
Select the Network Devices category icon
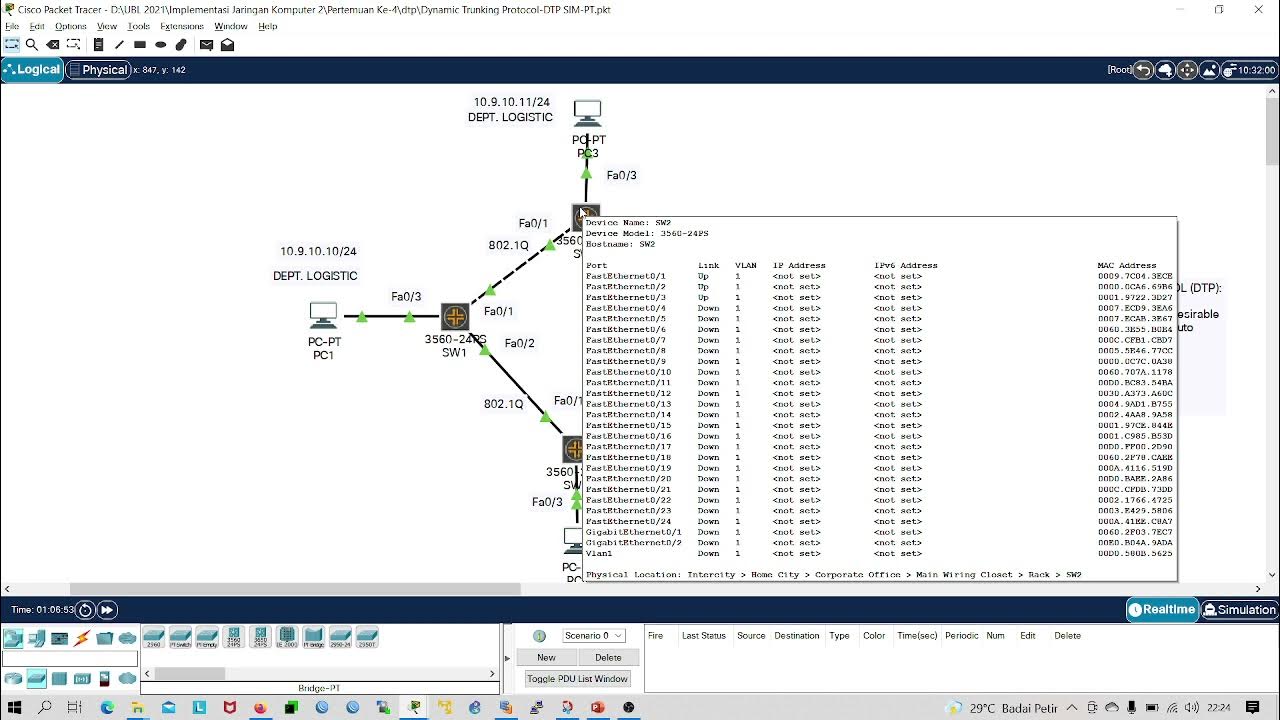point(13,638)
